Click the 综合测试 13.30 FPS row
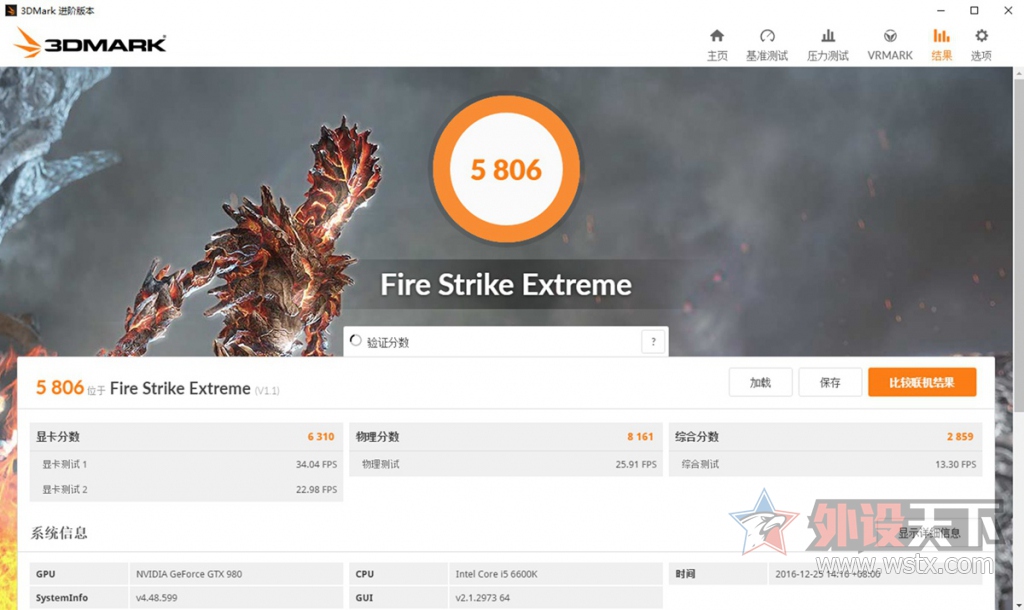1024x610 pixels. pos(825,464)
